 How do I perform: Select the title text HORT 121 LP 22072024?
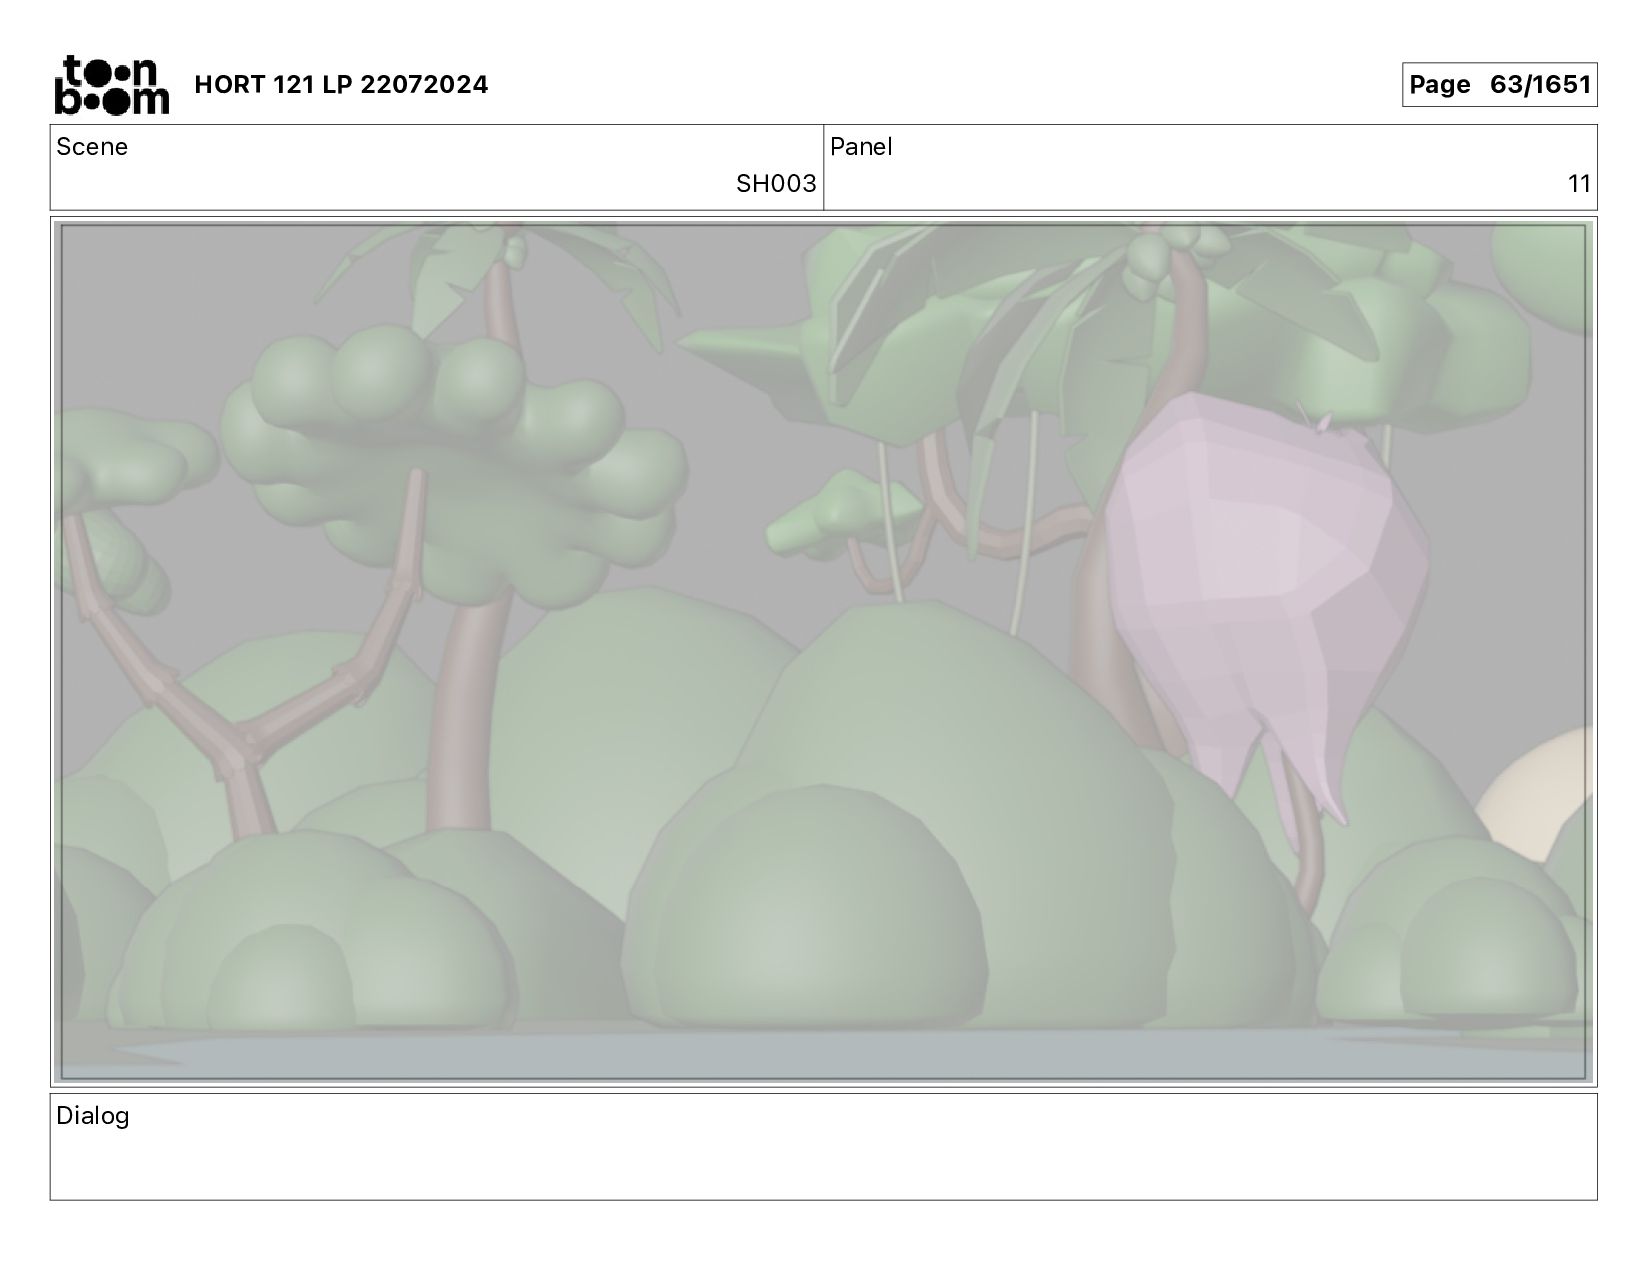click(341, 85)
